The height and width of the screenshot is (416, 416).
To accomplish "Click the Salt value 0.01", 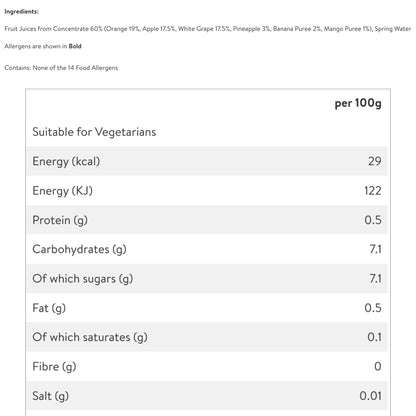I will point(370,396).
